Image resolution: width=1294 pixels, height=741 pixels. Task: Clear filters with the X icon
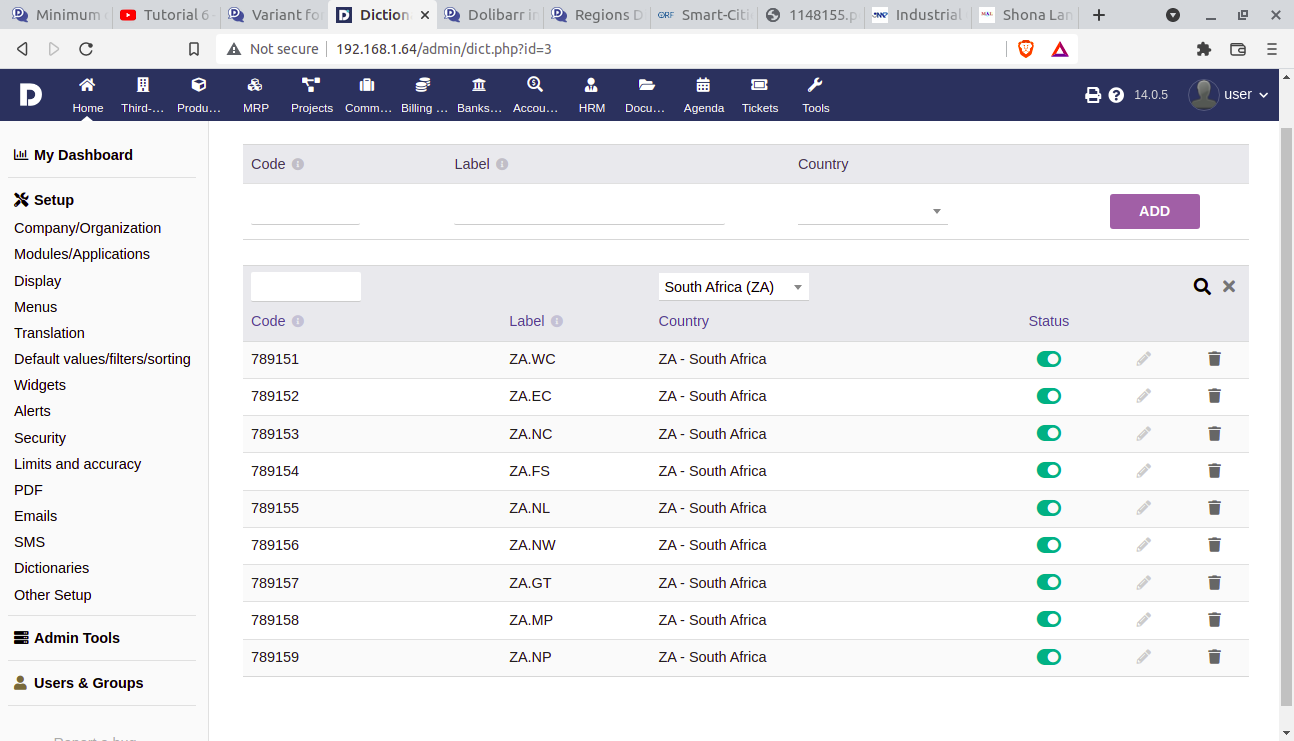(x=1229, y=287)
